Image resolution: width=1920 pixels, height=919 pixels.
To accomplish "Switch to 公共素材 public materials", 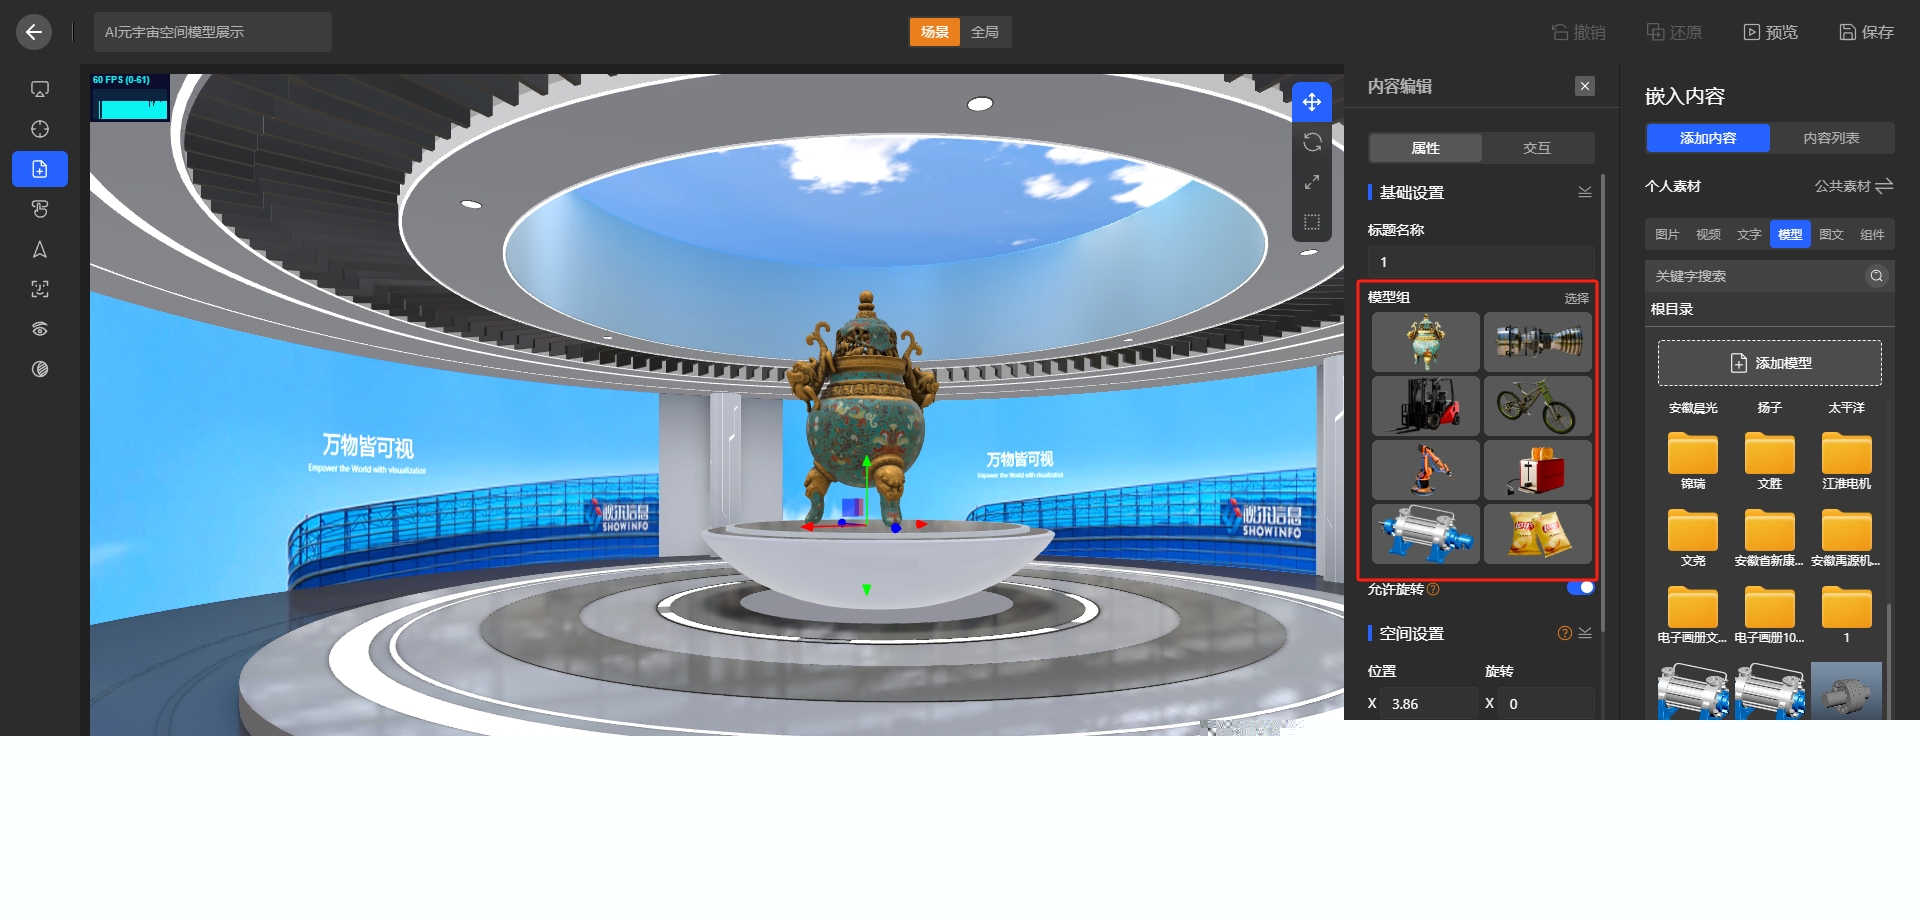I will point(1843,186).
